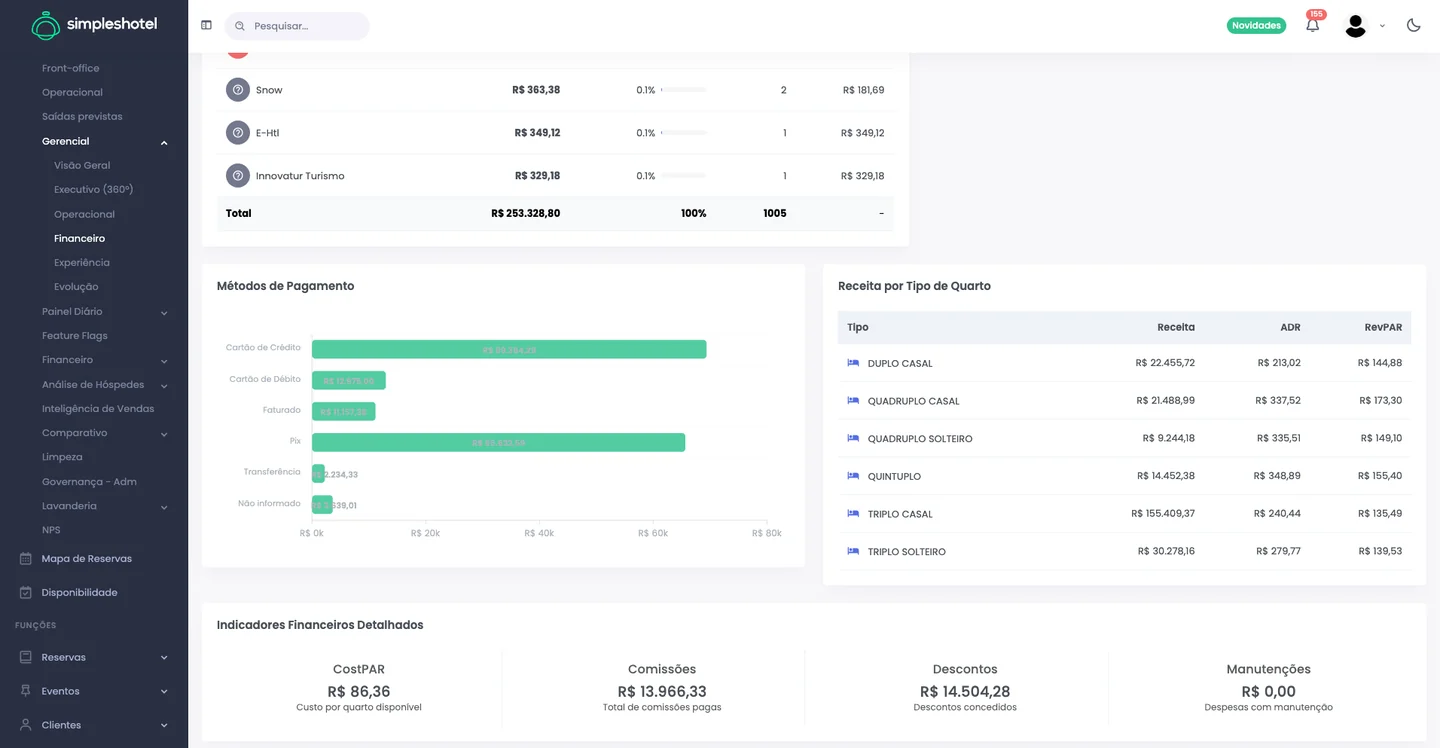Click the Receita column header
This screenshot has height=748, width=1440.
(x=1176, y=327)
